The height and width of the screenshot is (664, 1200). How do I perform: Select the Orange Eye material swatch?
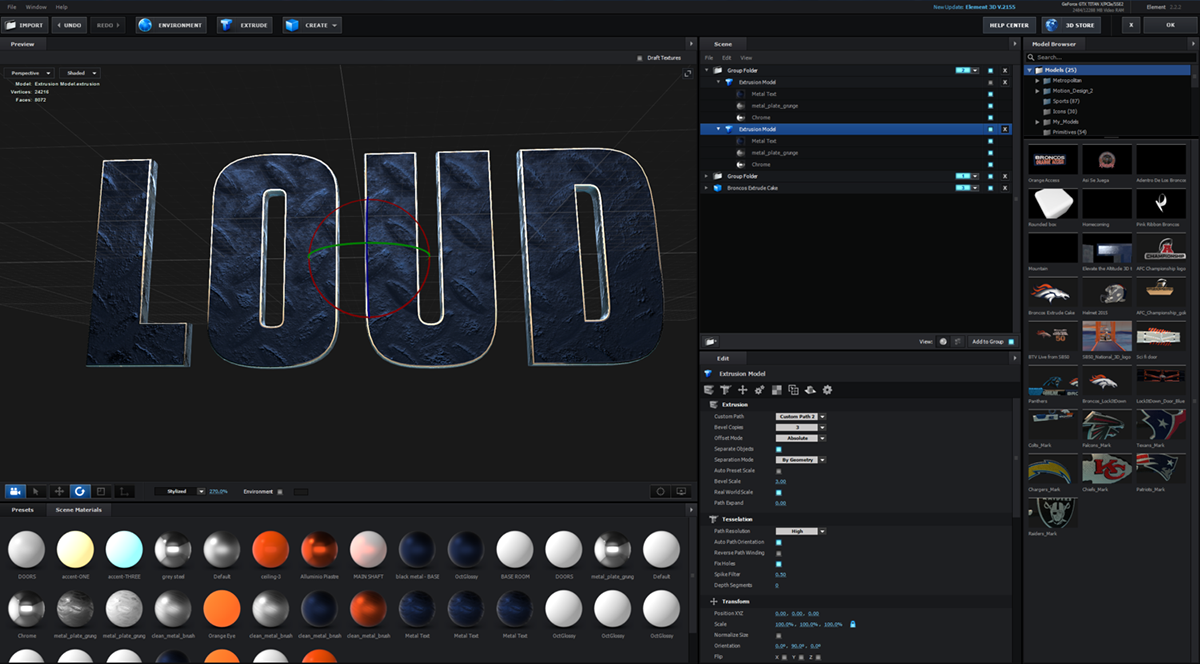(222, 608)
